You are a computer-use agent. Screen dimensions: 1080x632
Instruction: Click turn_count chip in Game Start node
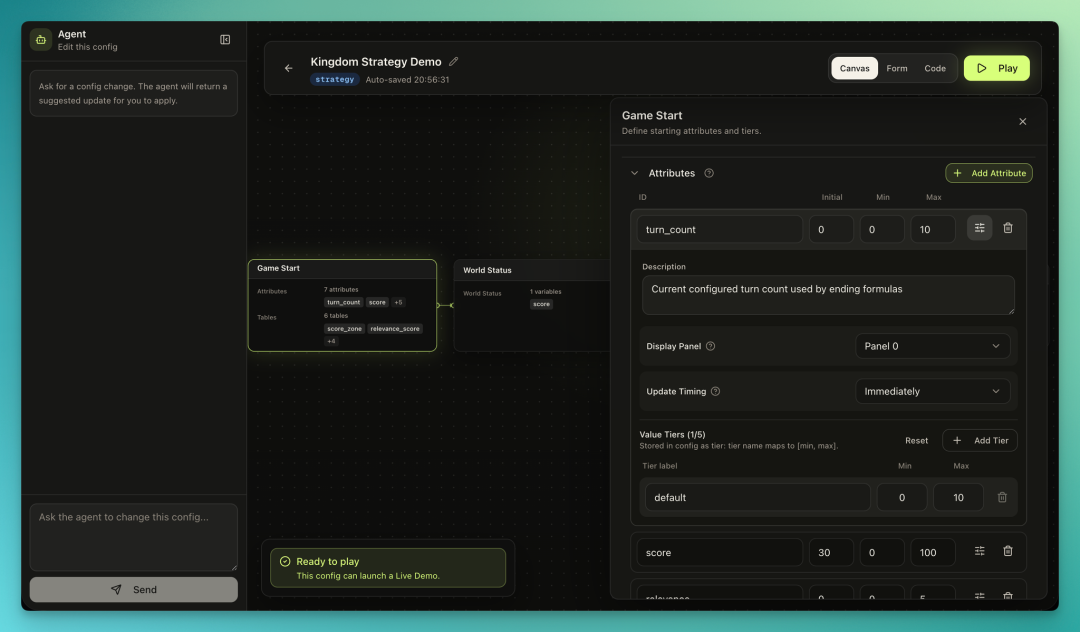(x=343, y=302)
